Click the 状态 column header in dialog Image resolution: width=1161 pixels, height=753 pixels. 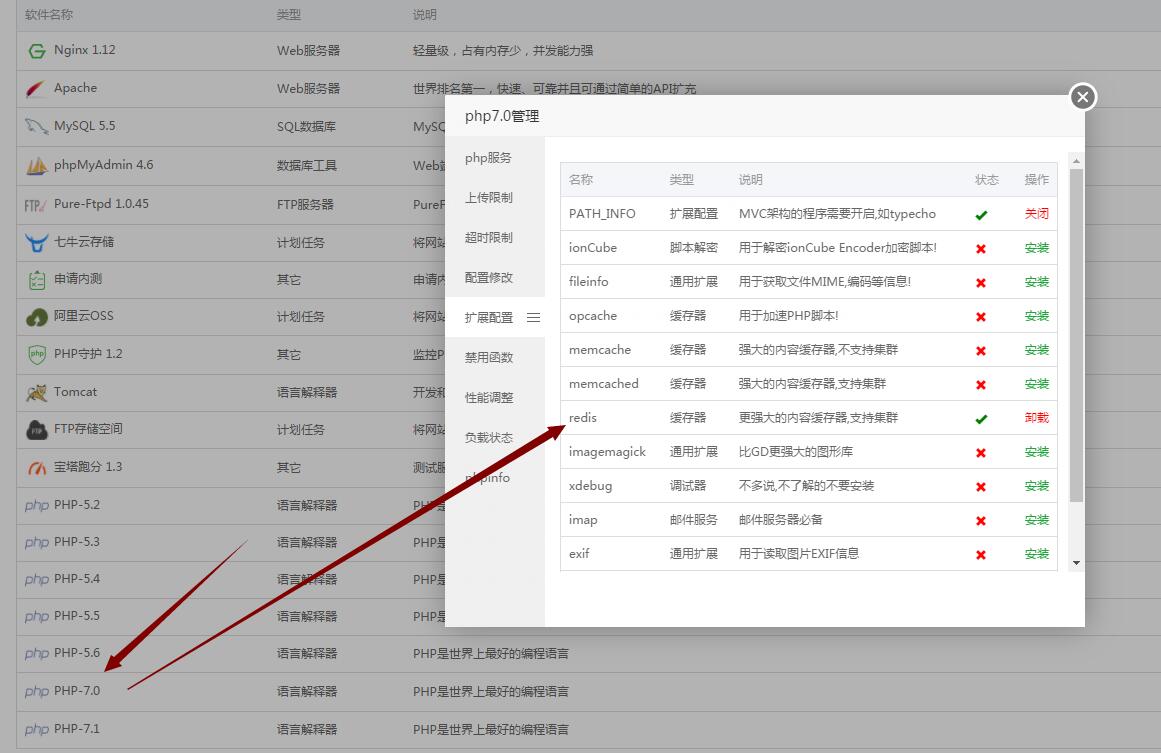(986, 180)
